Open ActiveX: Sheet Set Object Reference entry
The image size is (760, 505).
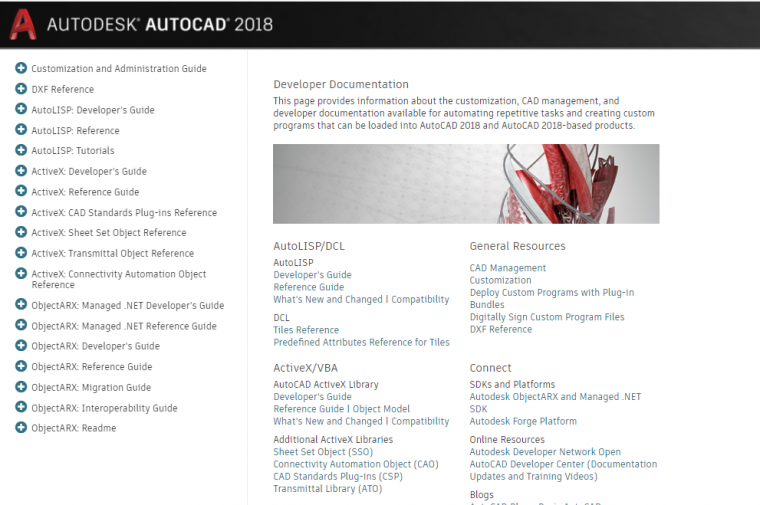[x=108, y=233]
